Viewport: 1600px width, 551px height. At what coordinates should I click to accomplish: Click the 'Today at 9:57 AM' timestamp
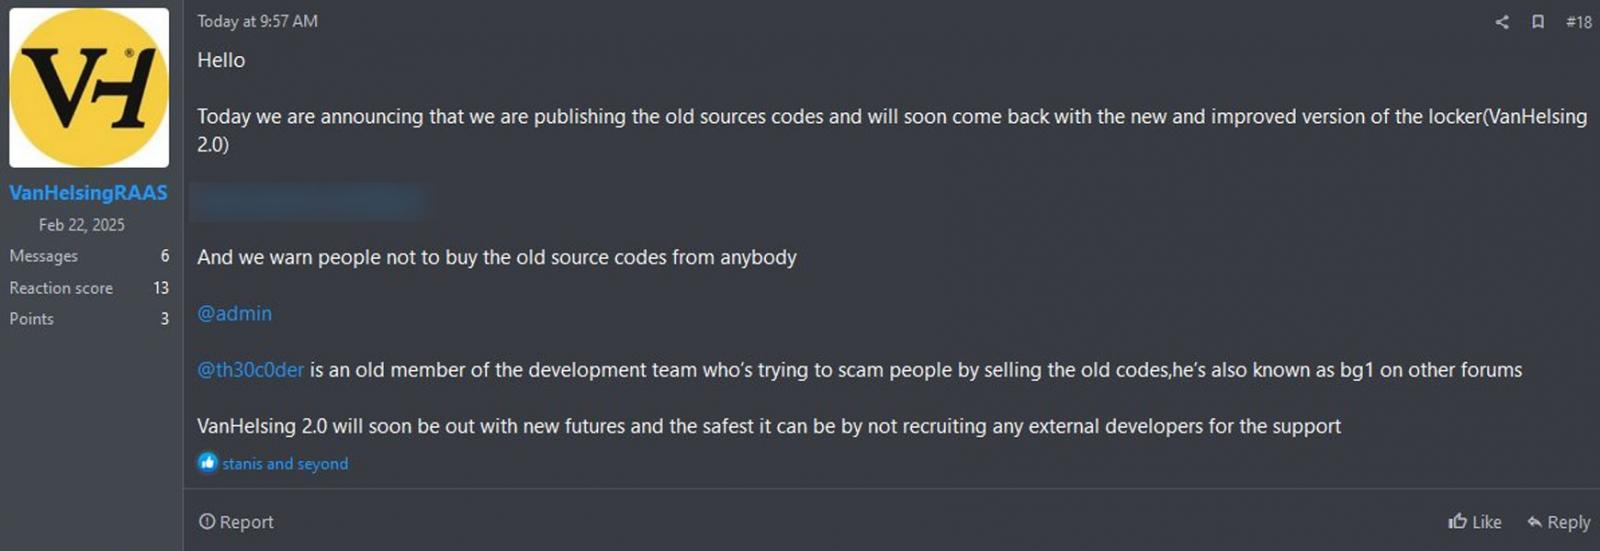point(257,21)
